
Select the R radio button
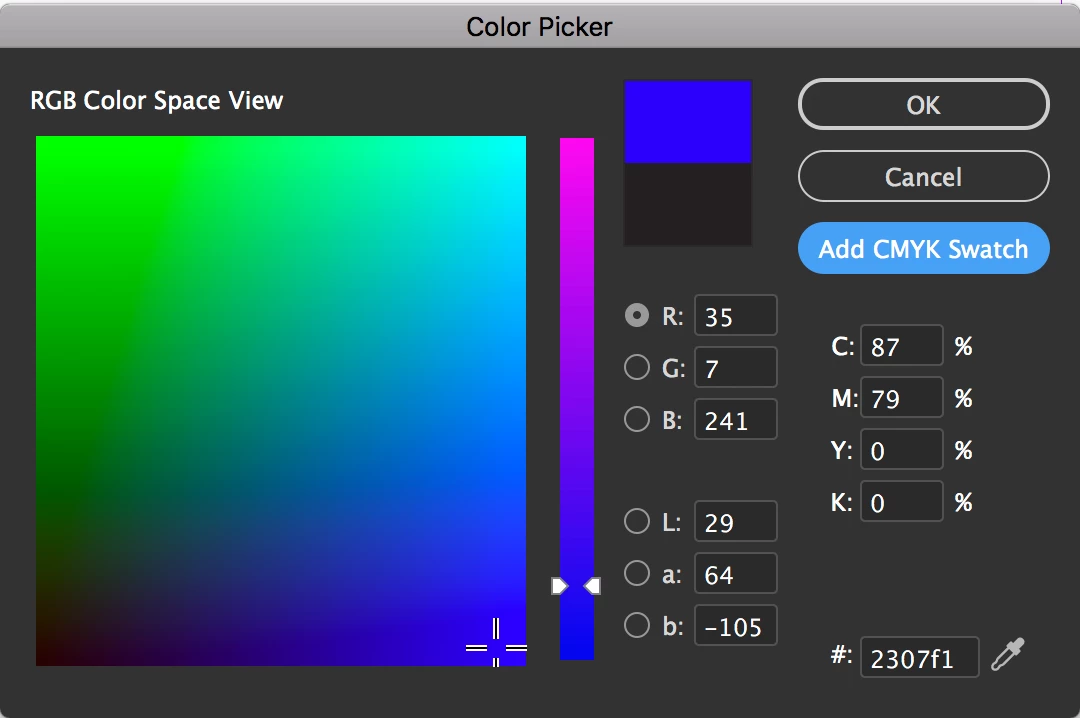click(x=636, y=316)
